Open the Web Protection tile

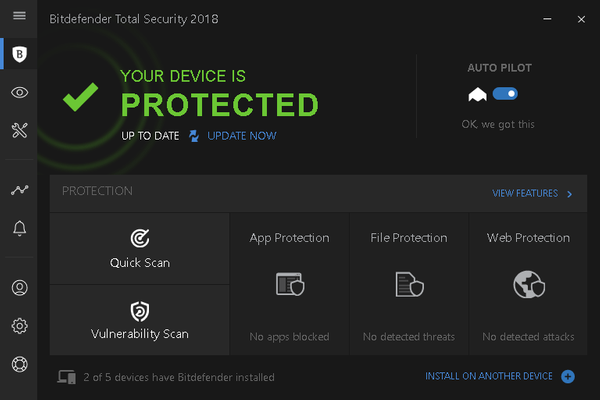click(528, 284)
